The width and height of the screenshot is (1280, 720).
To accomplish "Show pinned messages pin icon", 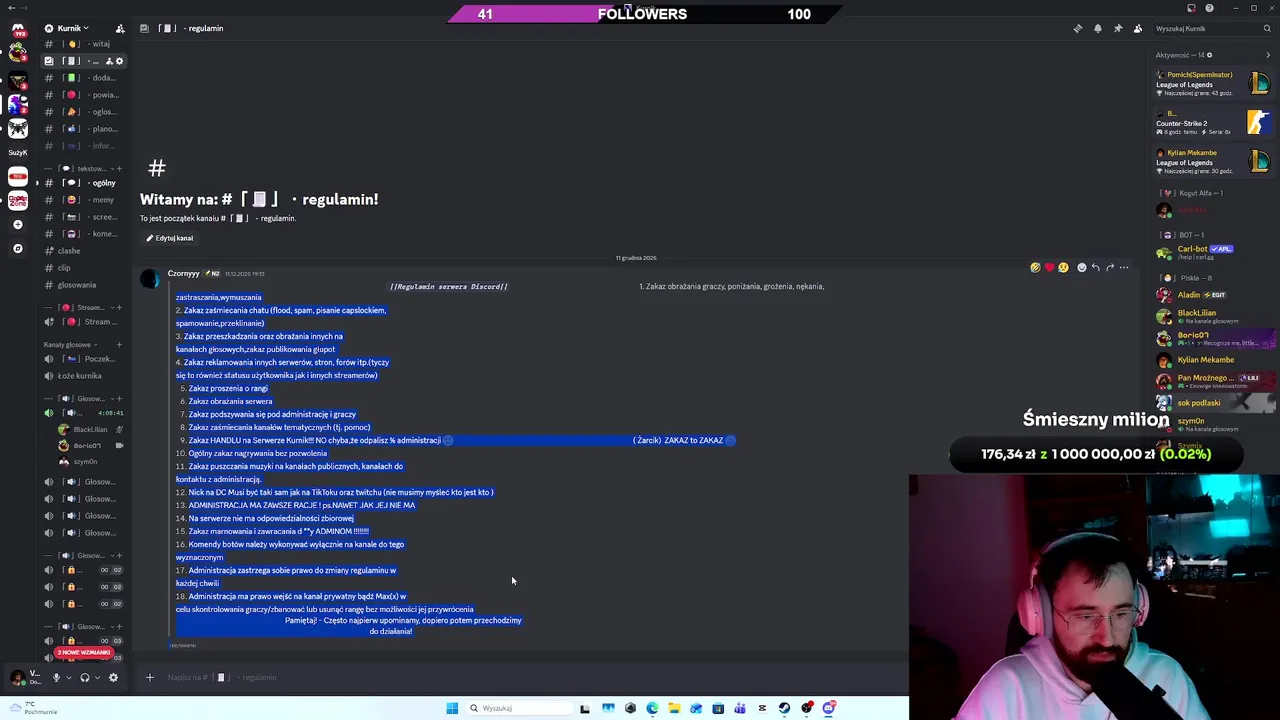I will (1117, 28).
